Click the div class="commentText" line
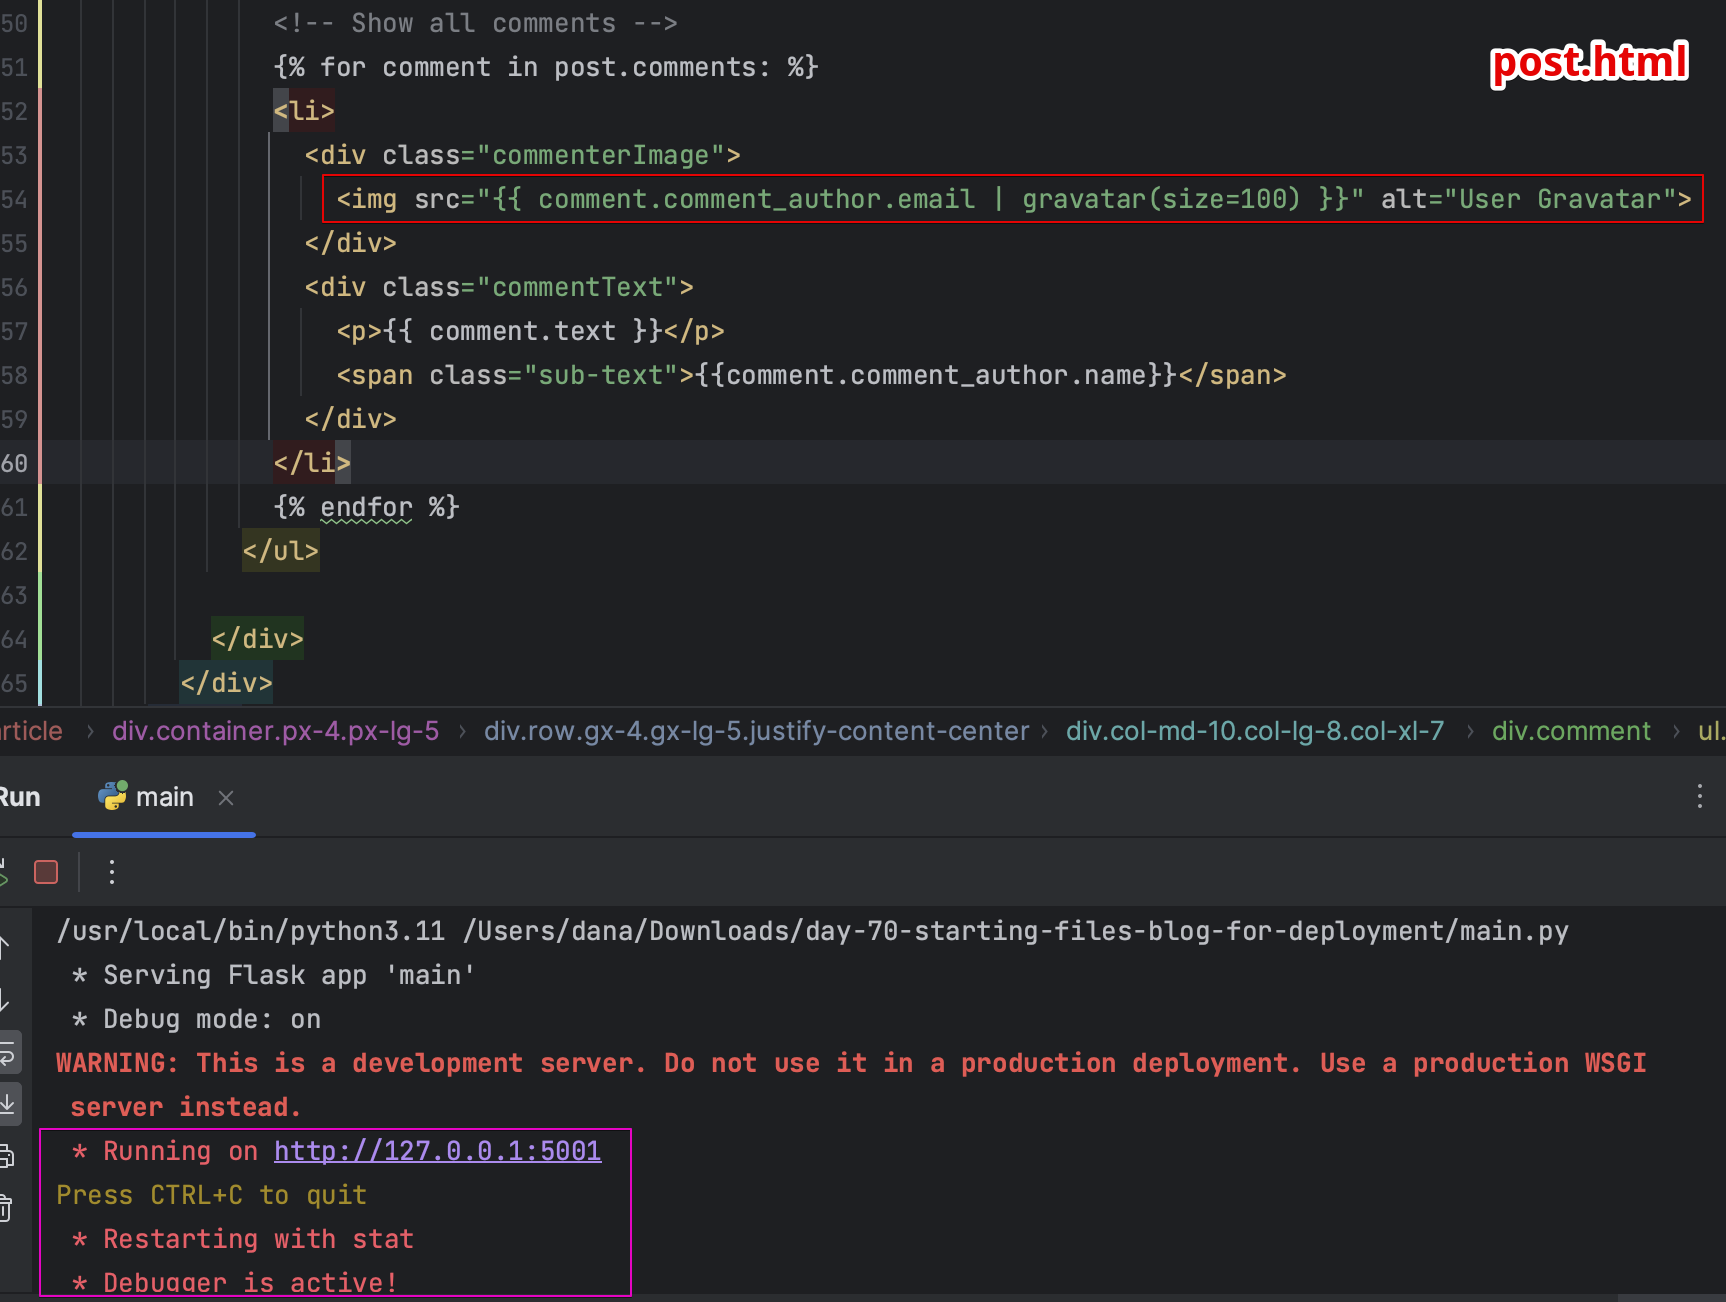The width and height of the screenshot is (1726, 1302). click(499, 287)
